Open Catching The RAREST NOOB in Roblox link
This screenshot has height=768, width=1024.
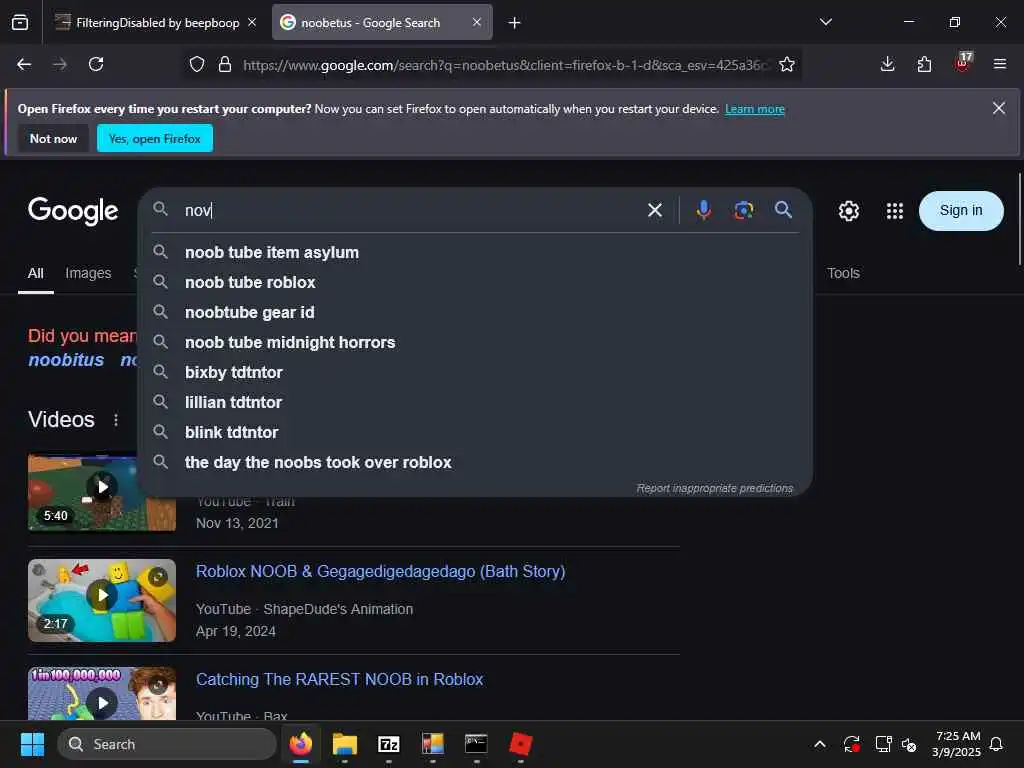coord(340,679)
